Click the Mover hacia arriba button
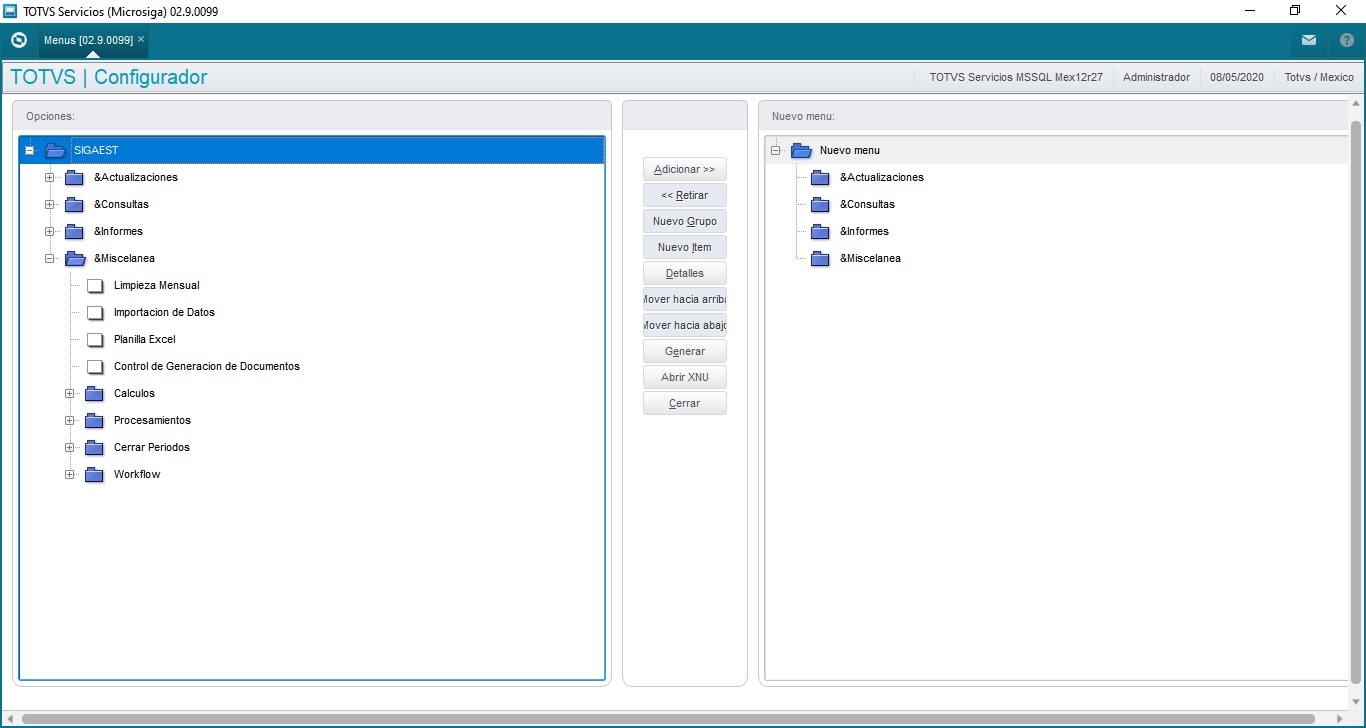Viewport: 1366px width, 728px height. coord(685,299)
